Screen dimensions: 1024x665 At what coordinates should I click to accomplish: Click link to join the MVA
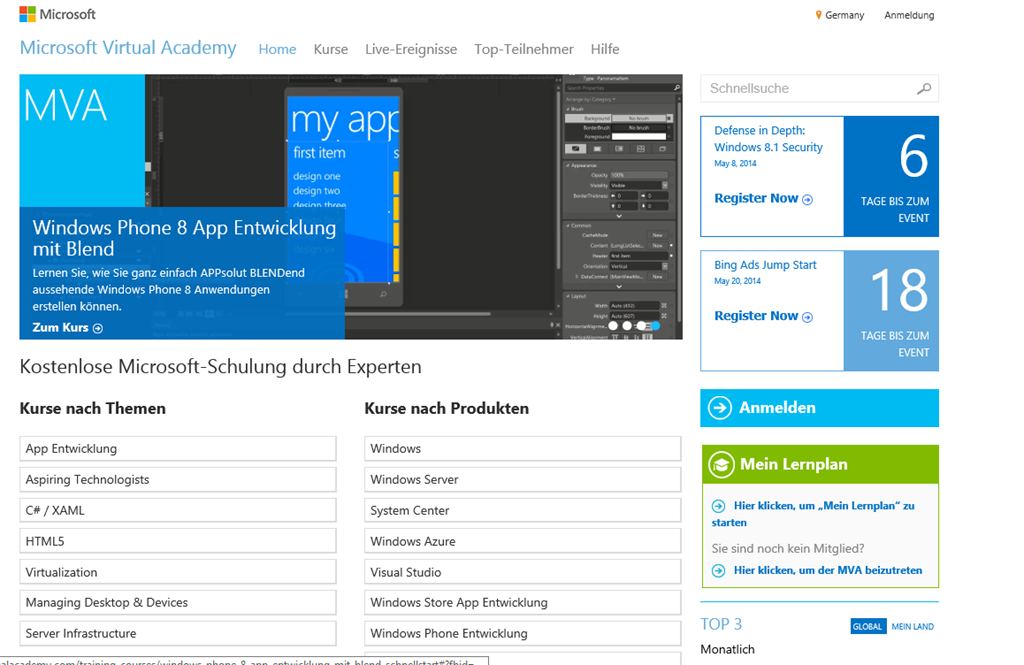pyautogui.click(x=827, y=571)
